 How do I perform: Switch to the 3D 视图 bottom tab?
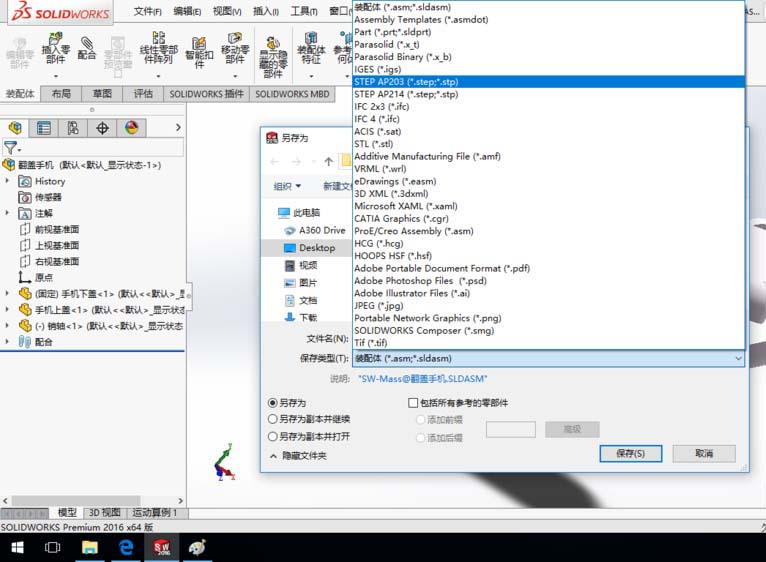click(105, 513)
